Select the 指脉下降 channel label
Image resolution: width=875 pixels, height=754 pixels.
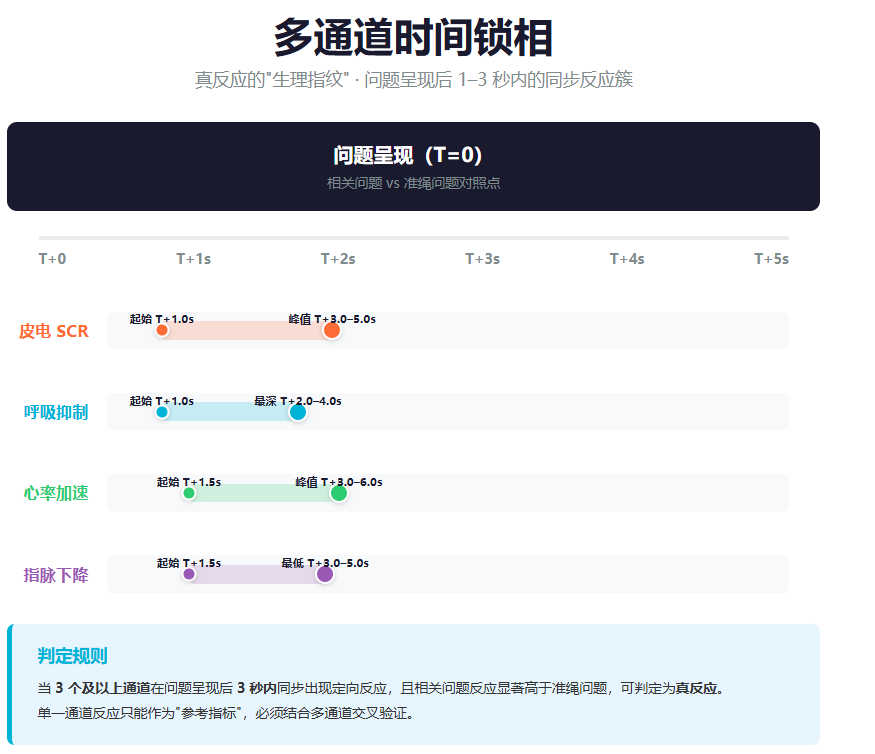[x=56, y=575]
